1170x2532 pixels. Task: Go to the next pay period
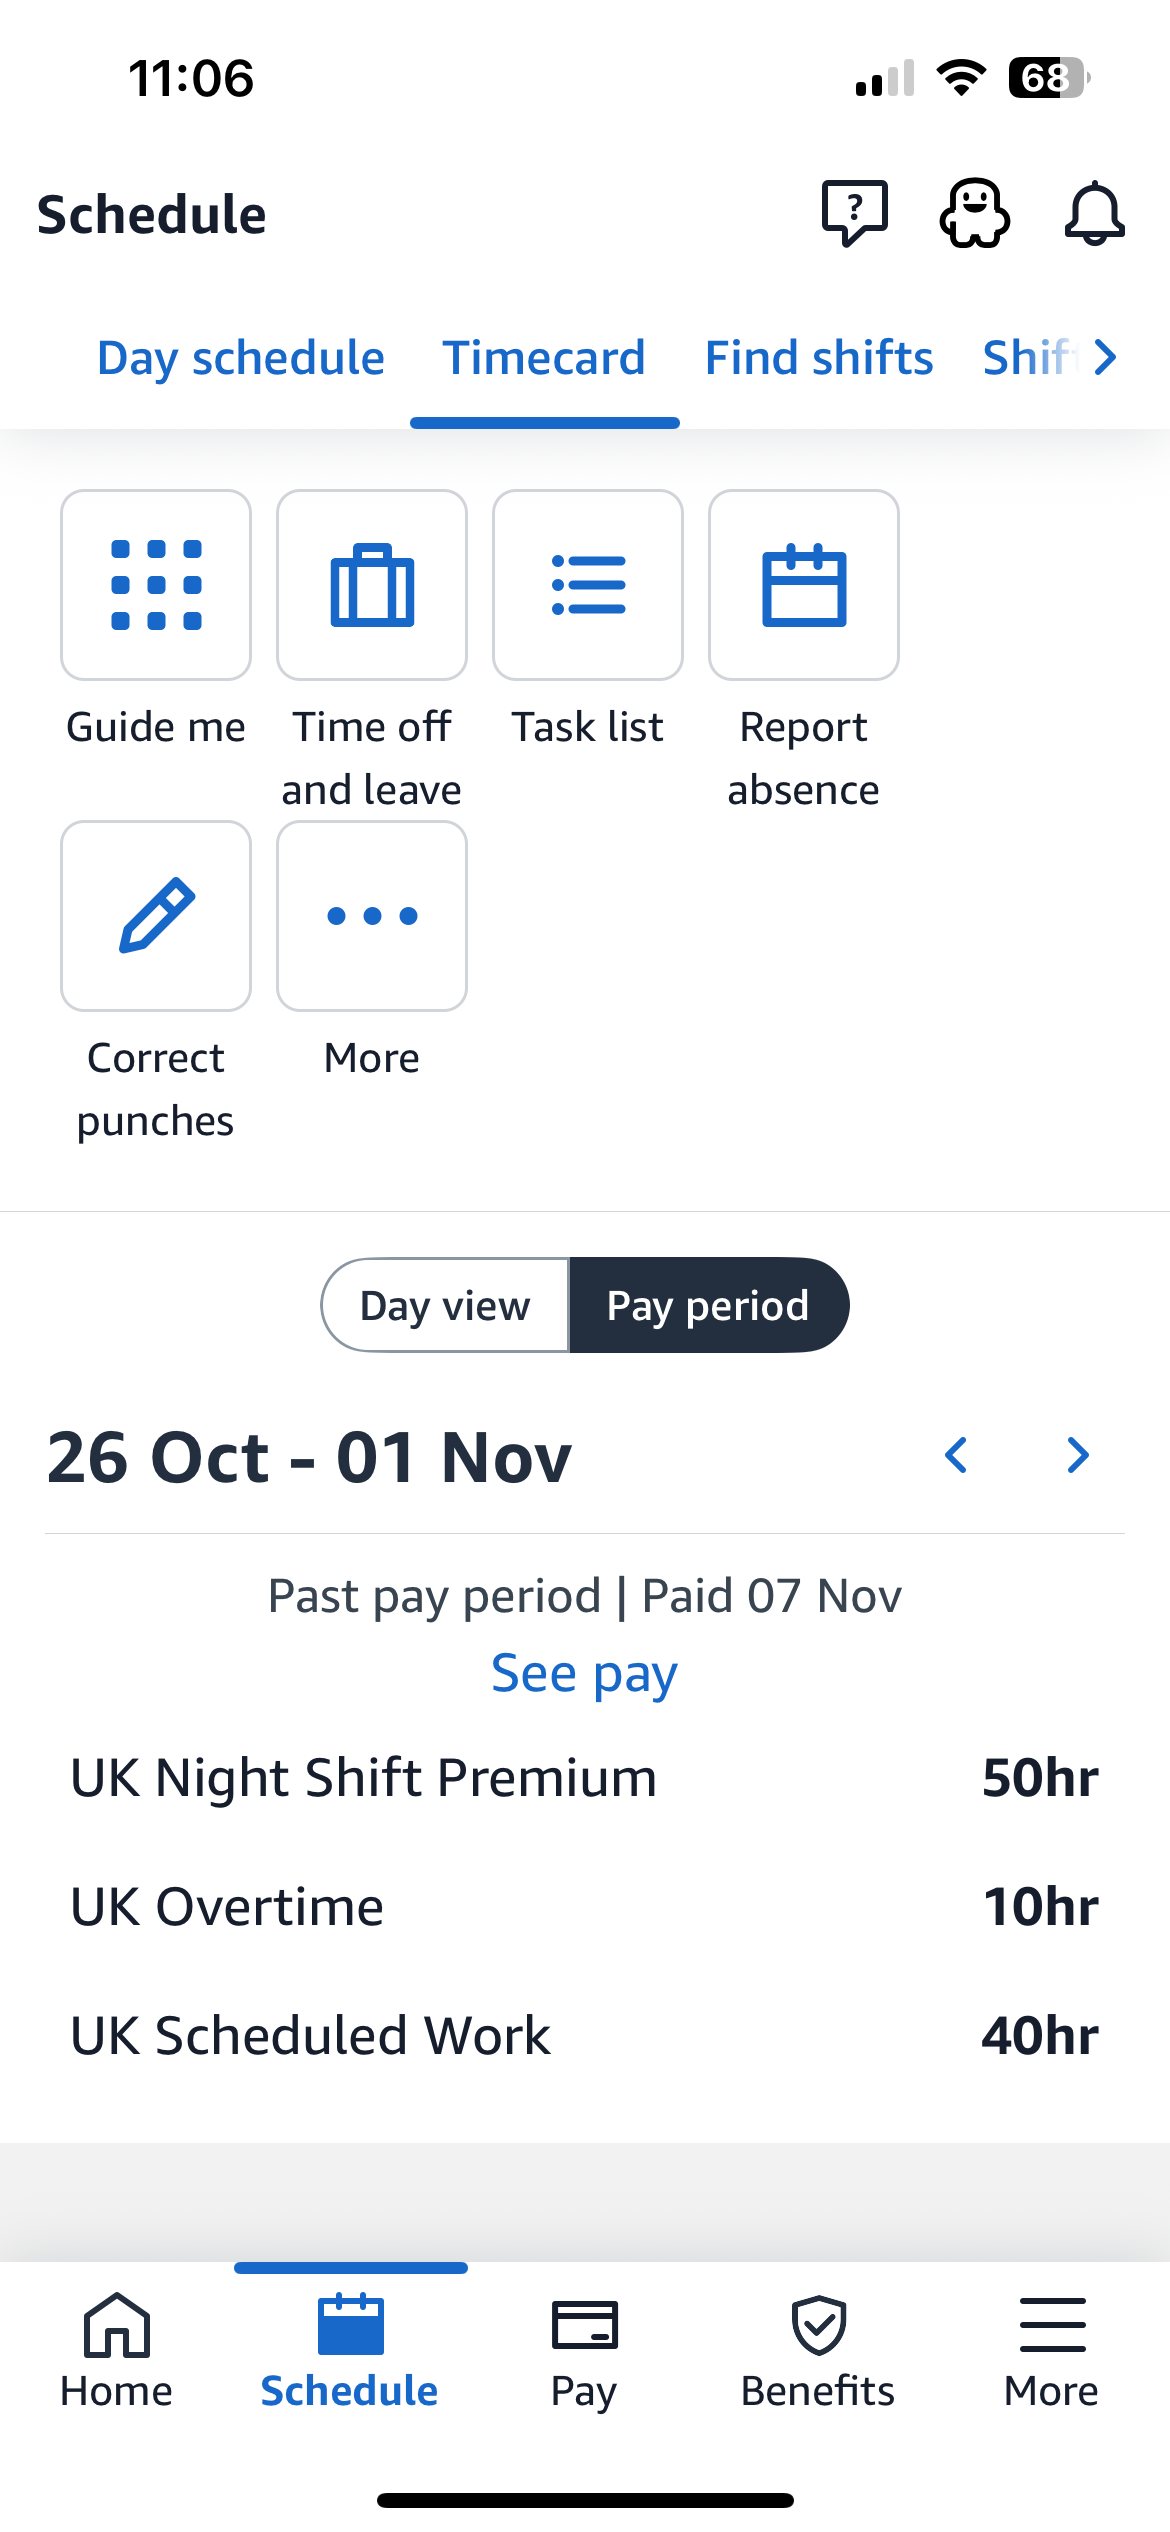click(x=1078, y=1455)
